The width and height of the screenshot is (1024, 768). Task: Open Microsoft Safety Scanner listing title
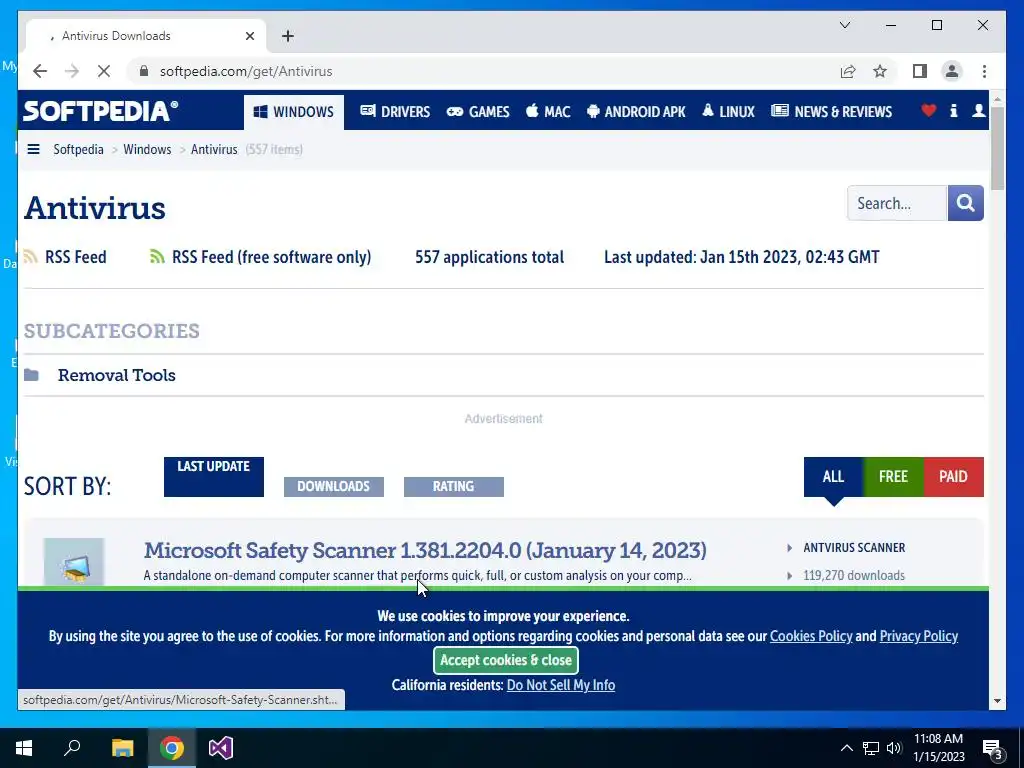(x=425, y=551)
